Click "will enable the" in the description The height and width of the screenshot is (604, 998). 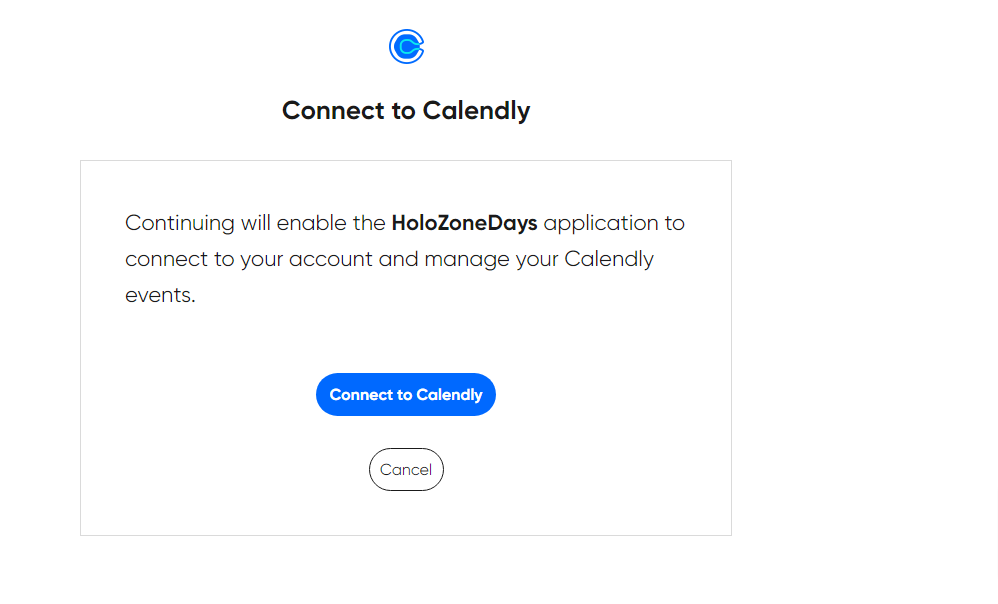click(313, 223)
